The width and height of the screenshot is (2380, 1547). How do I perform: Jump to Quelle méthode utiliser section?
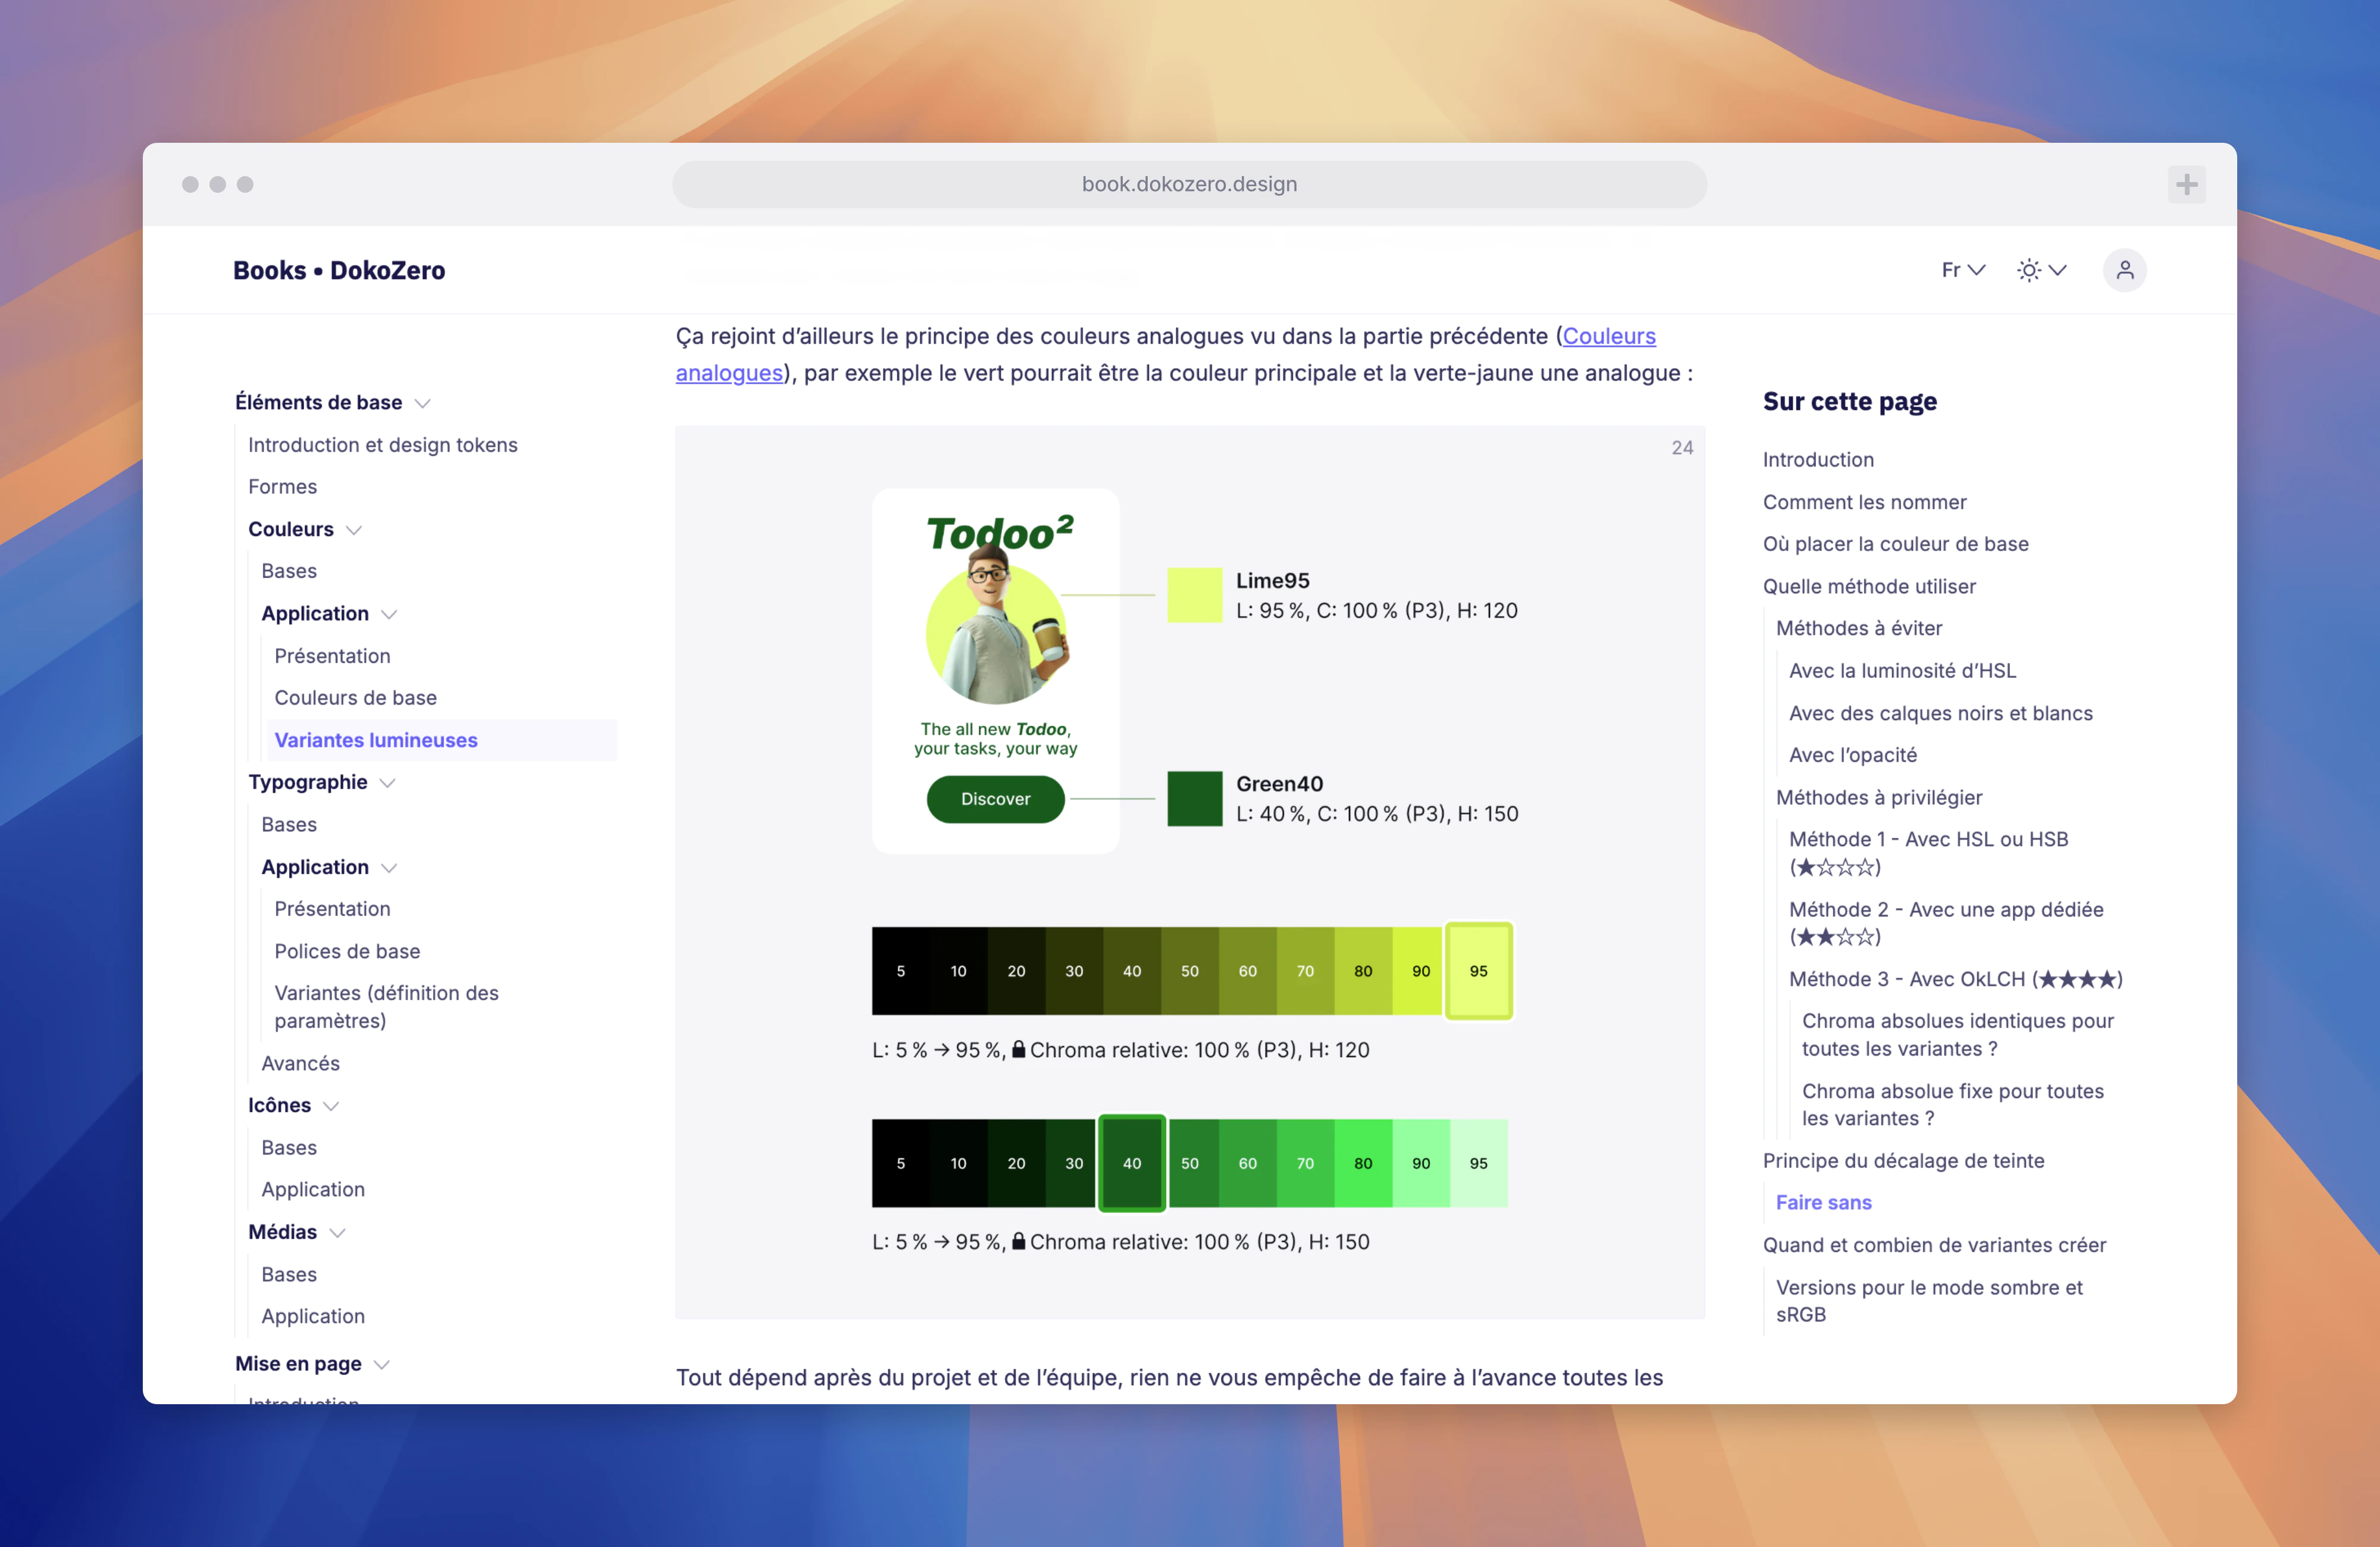(x=1869, y=587)
